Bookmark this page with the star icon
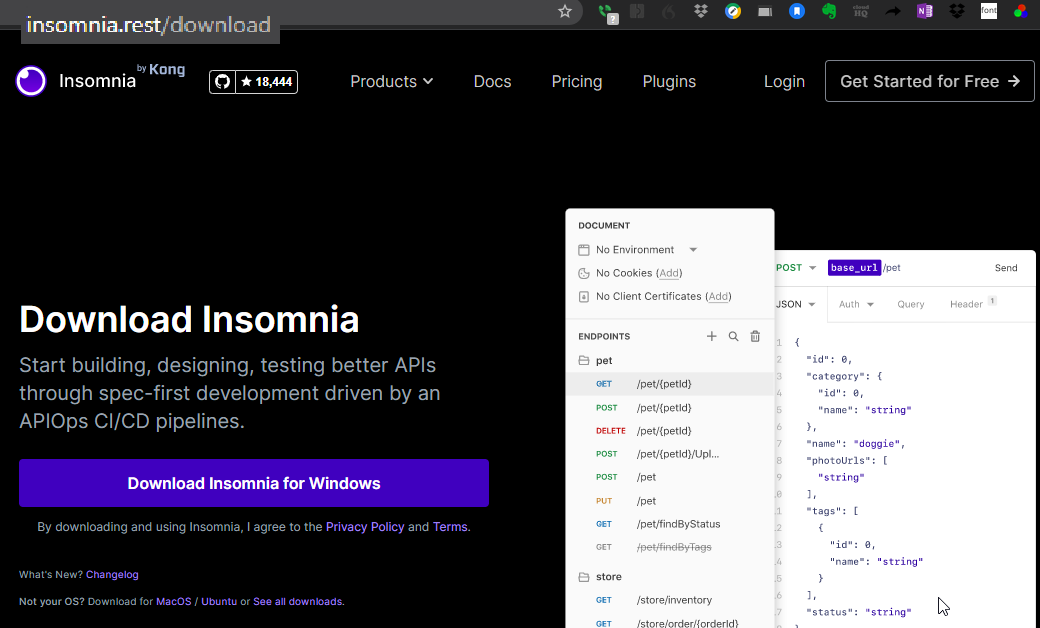 pos(565,12)
